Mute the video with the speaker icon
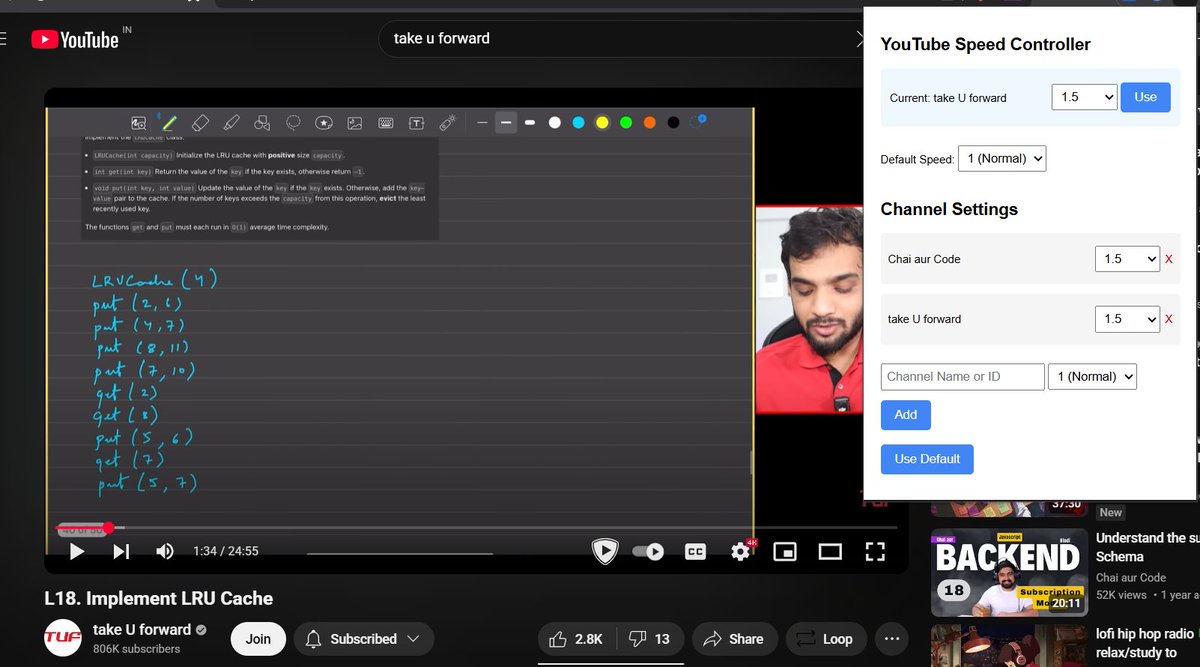The width and height of the screenshot is (1200, 667). point(165,551)
